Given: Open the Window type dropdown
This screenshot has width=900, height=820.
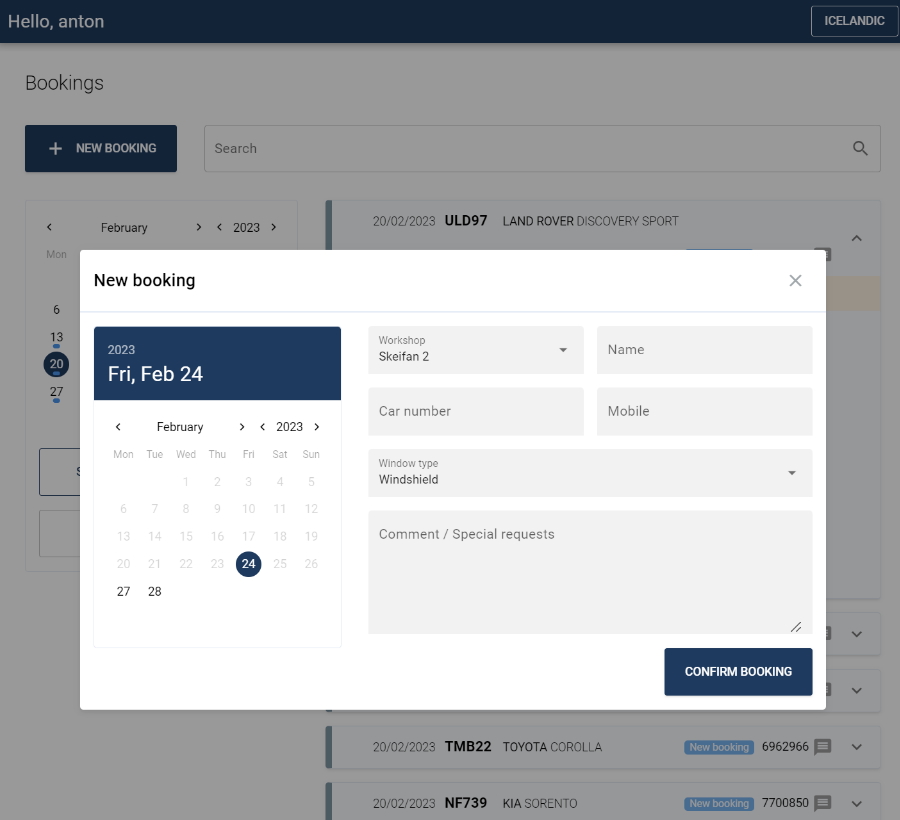Looking at the screenshot, I should click(x=590, y=473).
